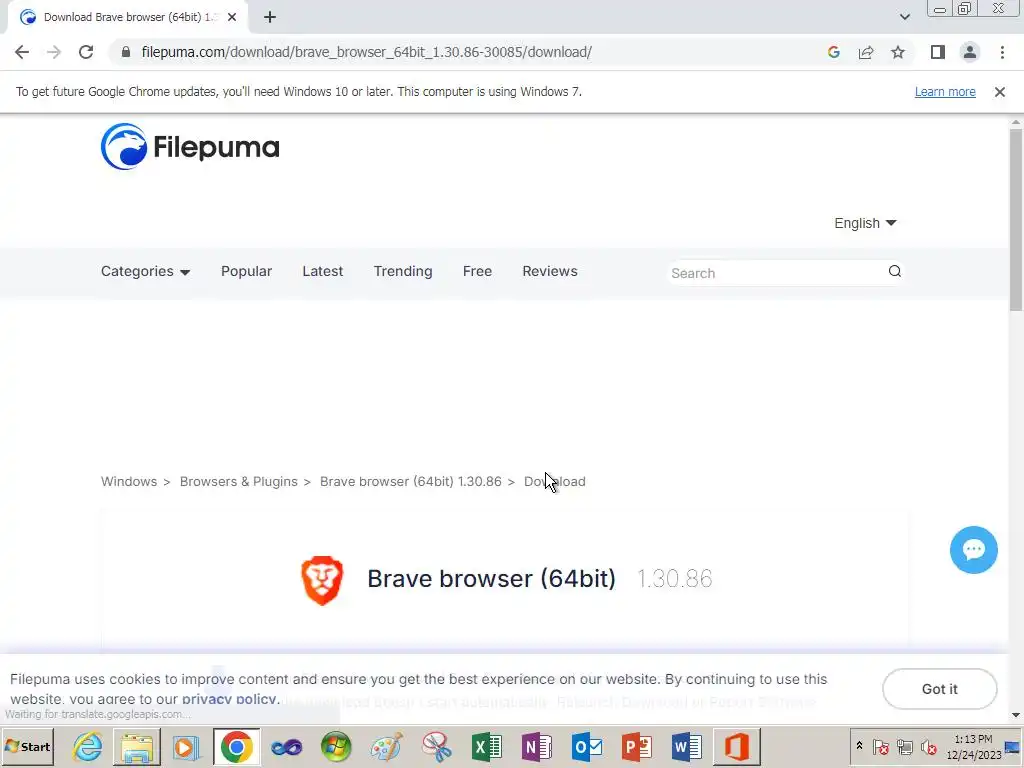Click the page vertical scrollbar thumb
This screenshot has height=768, width=1024.
[1016, 219]
